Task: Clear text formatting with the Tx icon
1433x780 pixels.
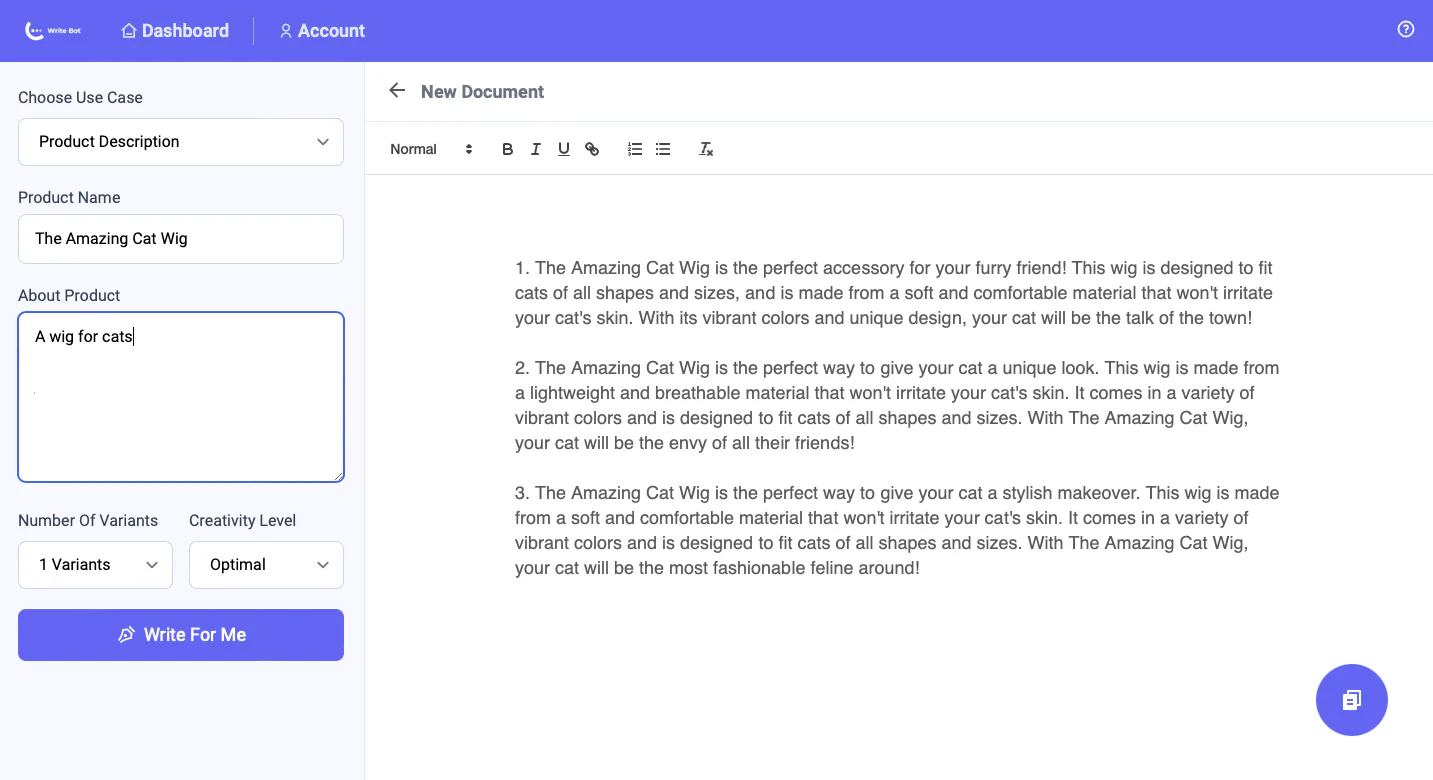Action: point(706,148)
